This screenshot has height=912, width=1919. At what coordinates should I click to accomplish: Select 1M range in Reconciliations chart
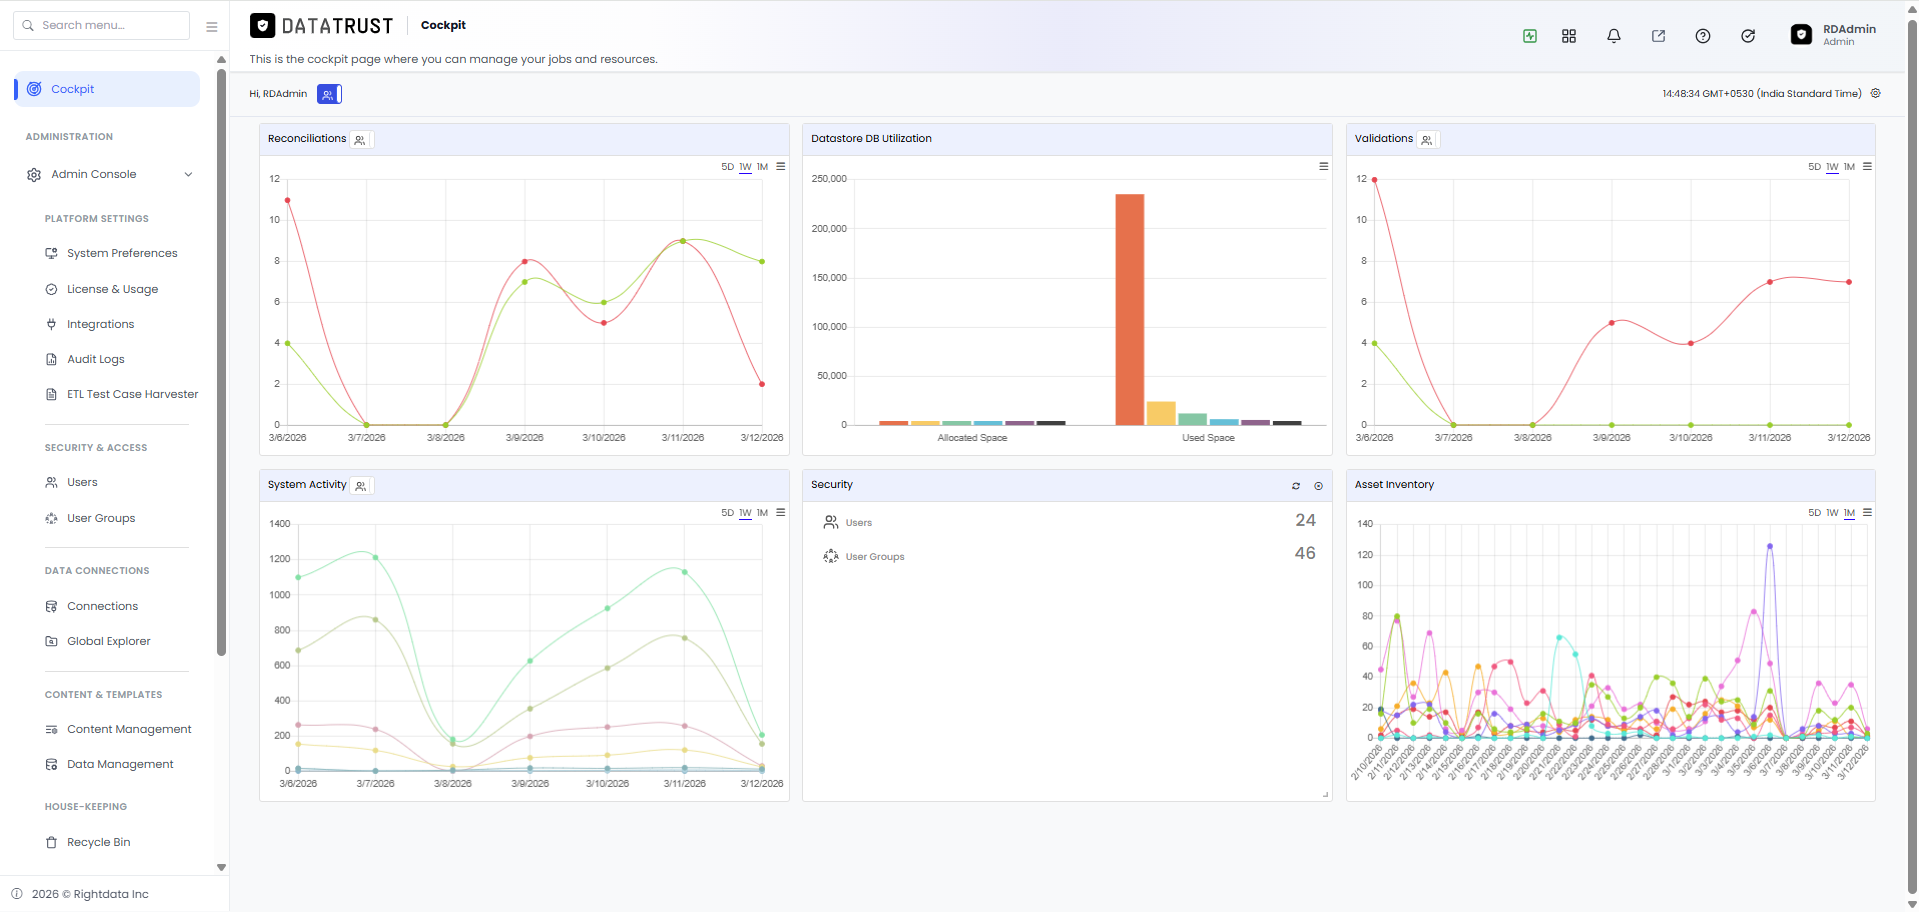click(x=762, y=167)
